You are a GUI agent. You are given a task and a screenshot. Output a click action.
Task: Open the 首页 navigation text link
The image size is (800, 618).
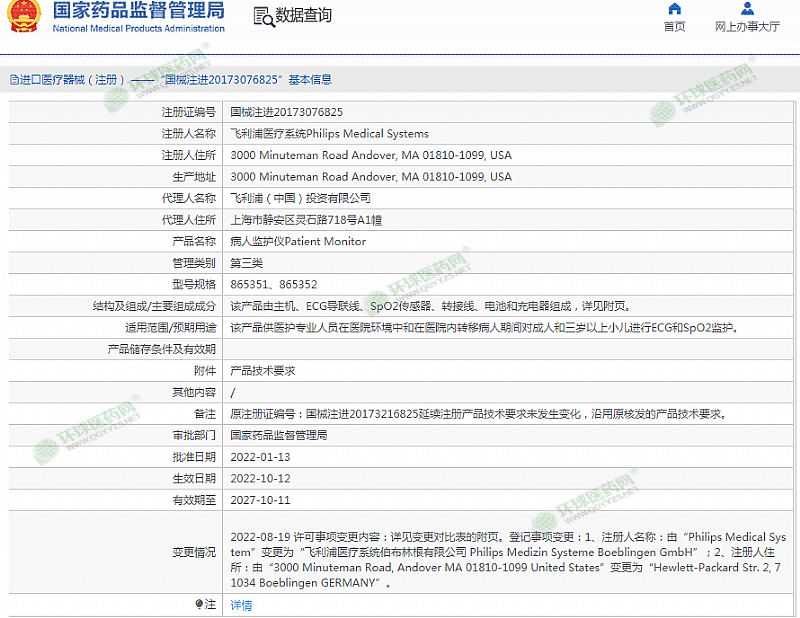coord(675,27)
